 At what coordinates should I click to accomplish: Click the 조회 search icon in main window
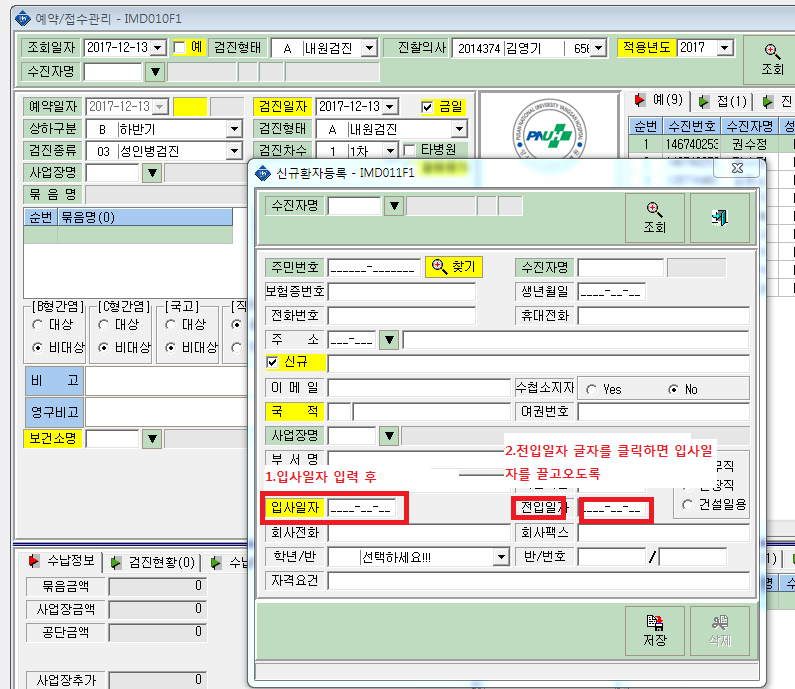point(771,59)
